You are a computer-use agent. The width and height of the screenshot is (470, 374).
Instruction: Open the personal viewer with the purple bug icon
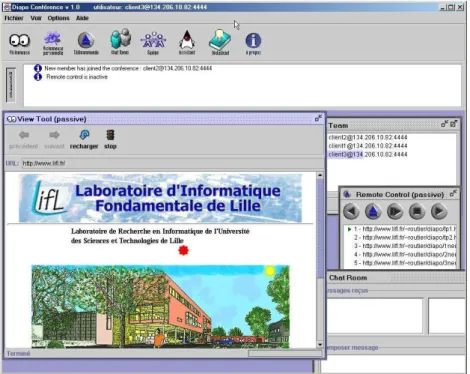(53, 43)
